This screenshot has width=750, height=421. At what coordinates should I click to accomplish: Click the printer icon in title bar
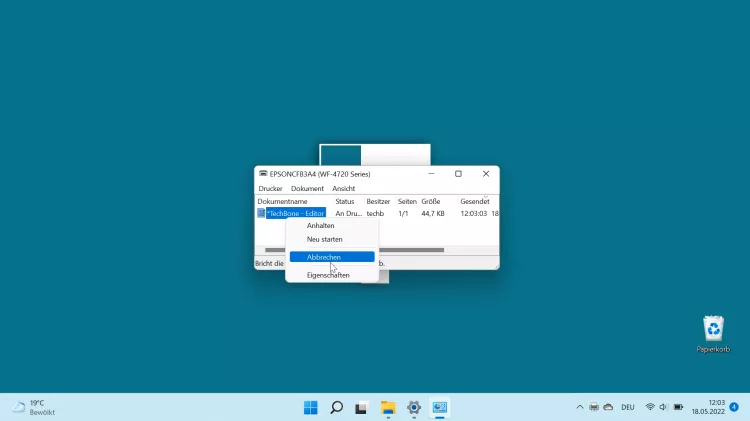point(263,174)
